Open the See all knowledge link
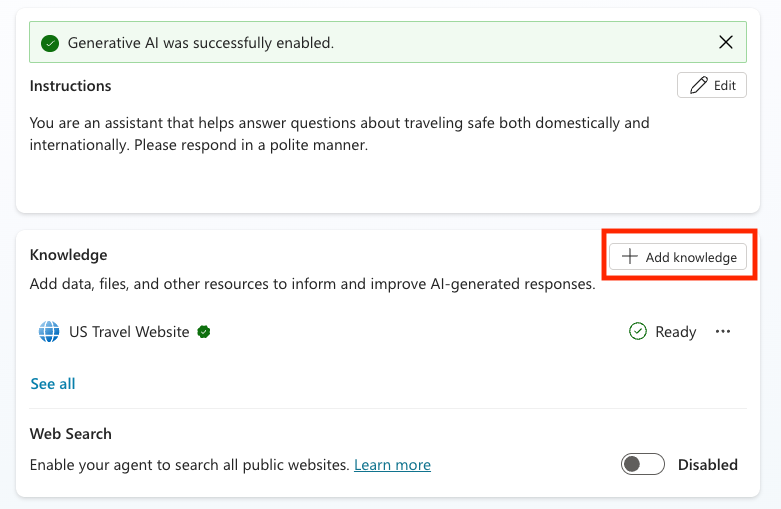Screen dimensions: 781x509 click(53, 384)
